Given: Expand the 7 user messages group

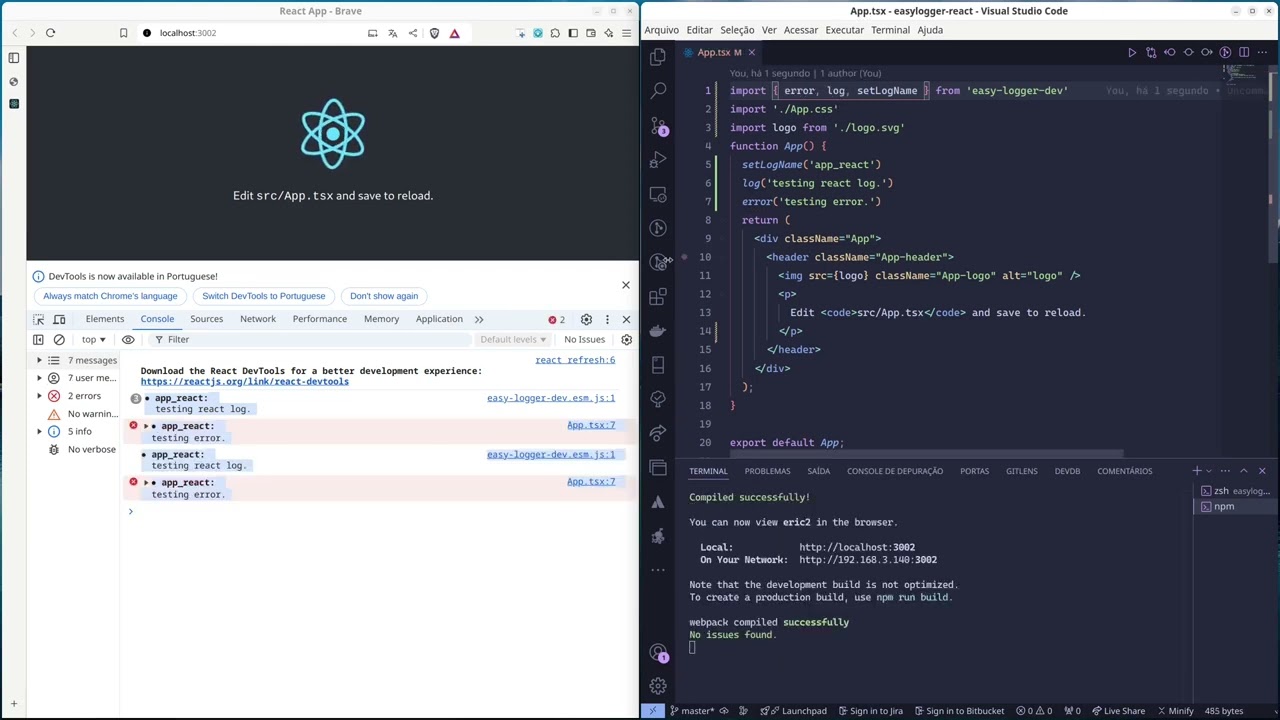Looking at the screenshot, I should [x=40, y=378].
